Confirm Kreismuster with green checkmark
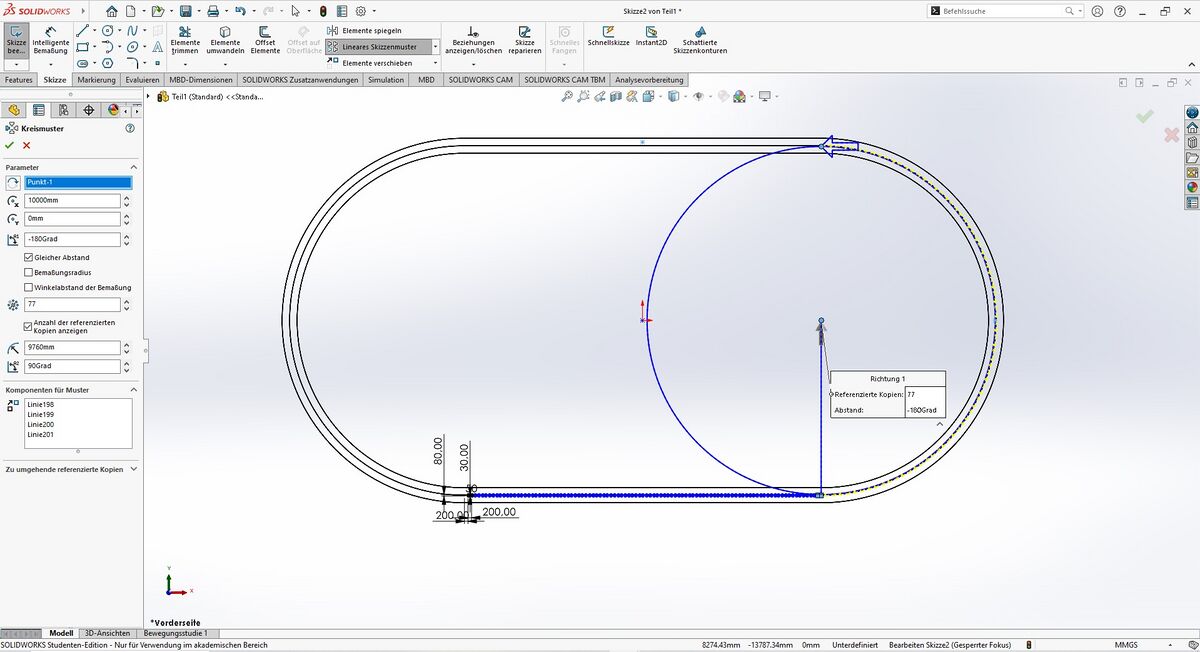Screen dimensions: 1200x652 click(x=10, y=145)
